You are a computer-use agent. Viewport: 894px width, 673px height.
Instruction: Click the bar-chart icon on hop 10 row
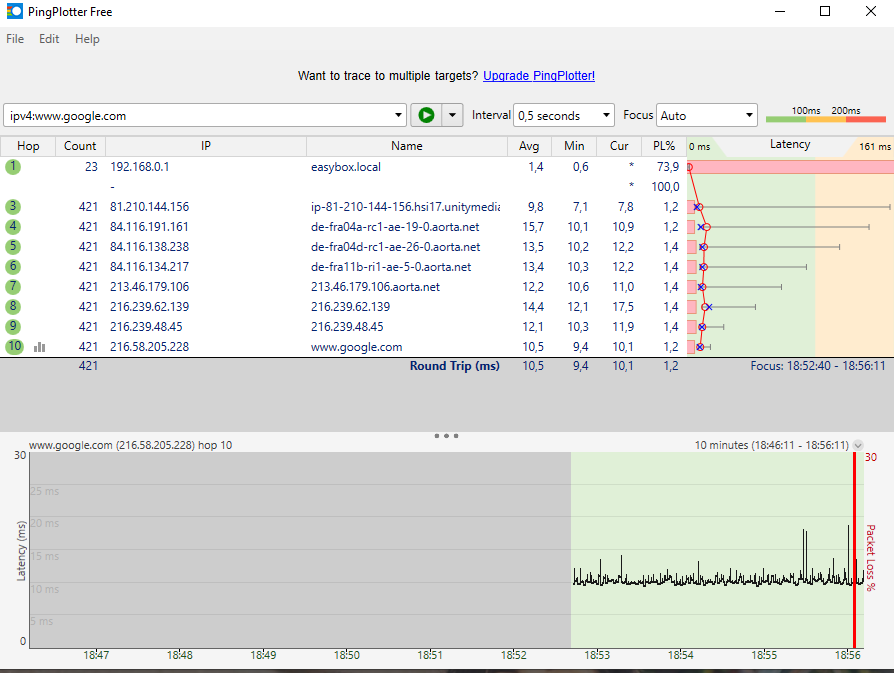pyautogui.click(x=38, y=347)
